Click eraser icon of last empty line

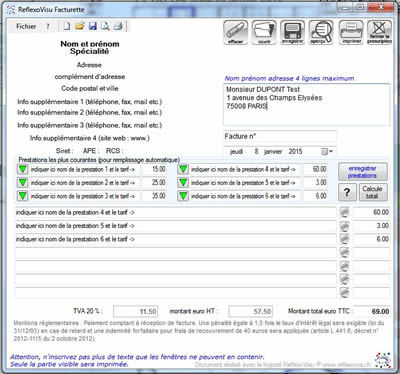point(344,293)
